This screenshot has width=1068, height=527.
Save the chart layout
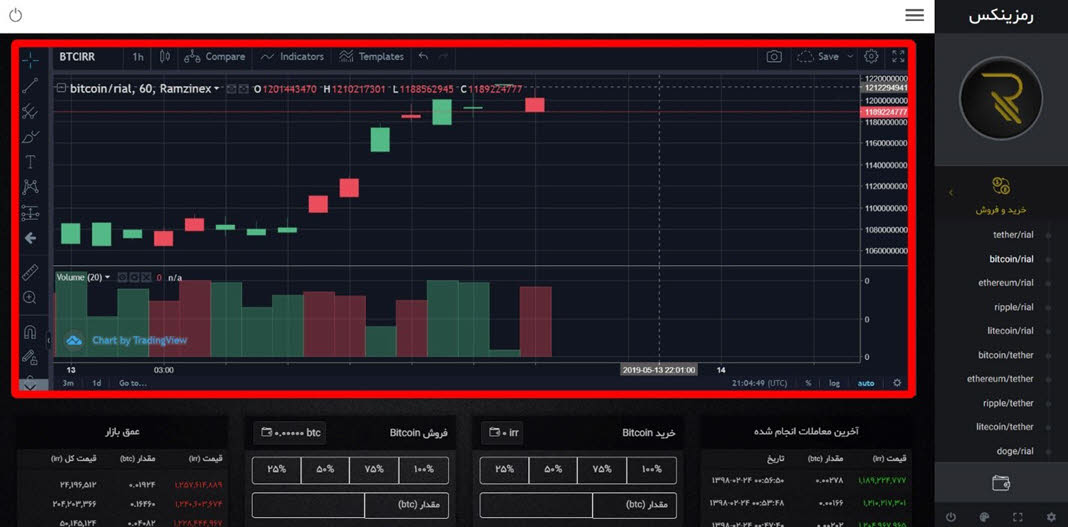pyautogui.click(x=818, y=57)
